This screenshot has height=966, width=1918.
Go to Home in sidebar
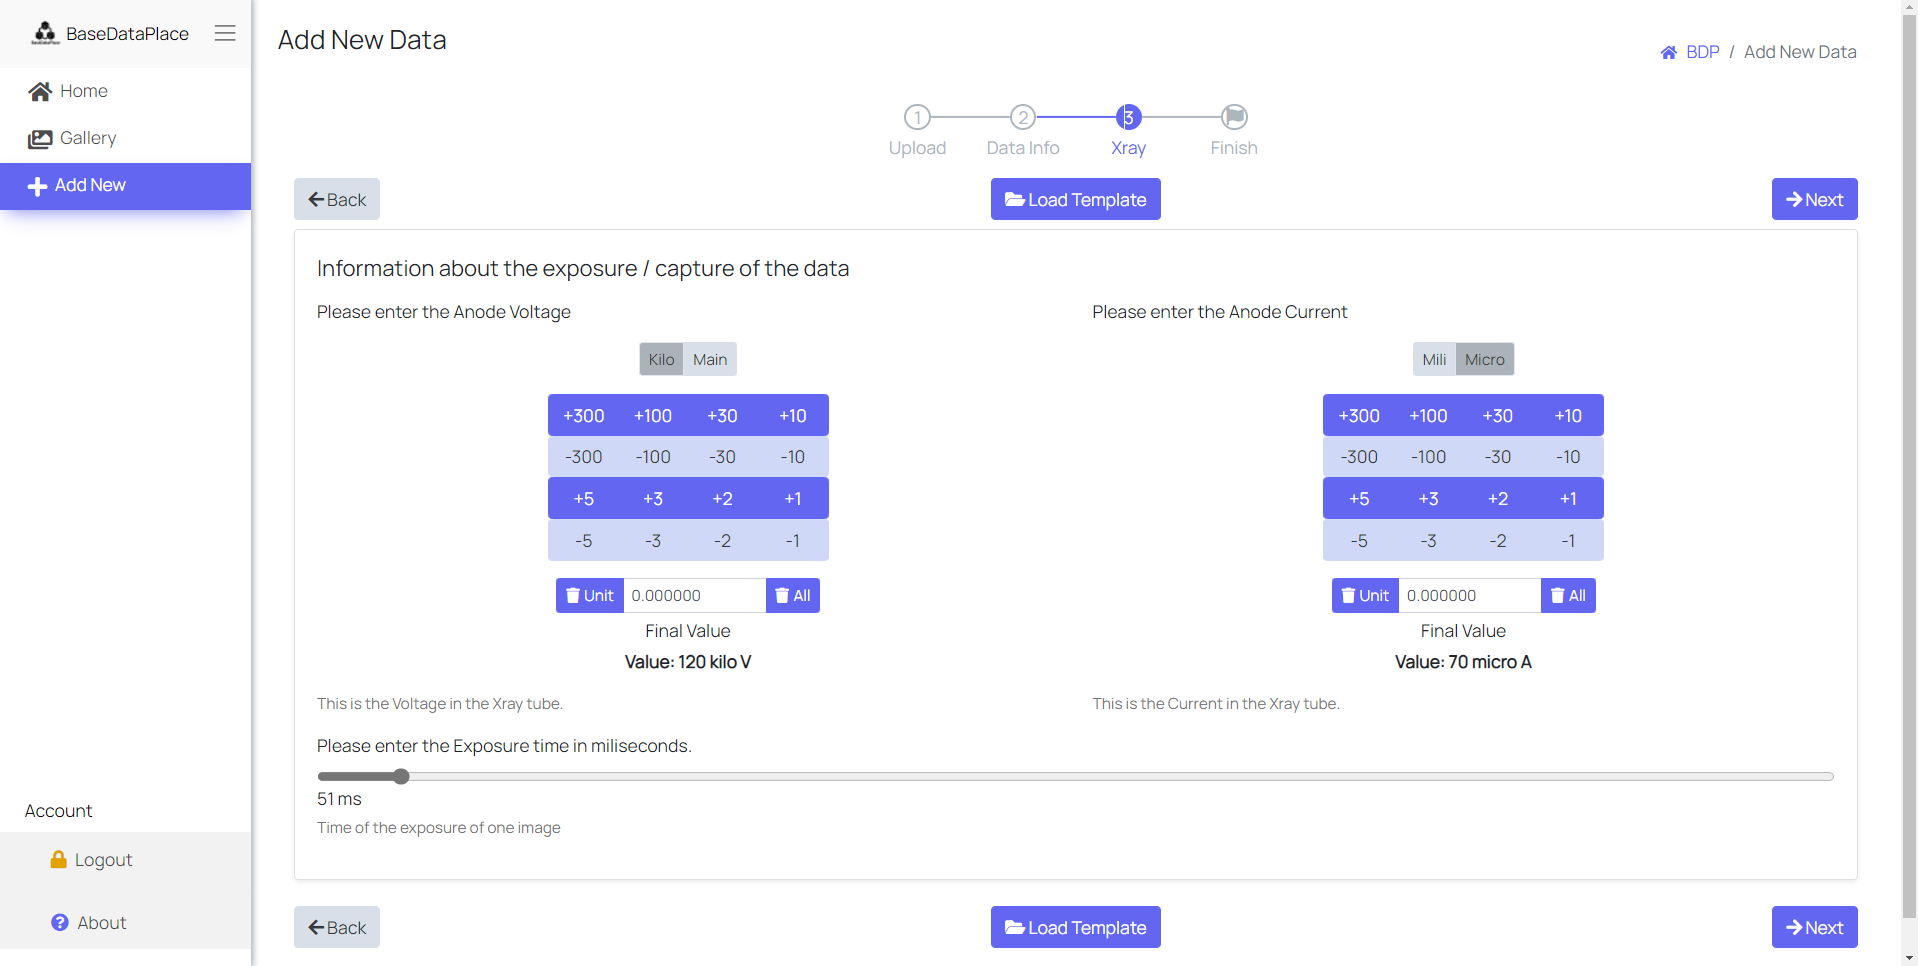coord(83,91)
